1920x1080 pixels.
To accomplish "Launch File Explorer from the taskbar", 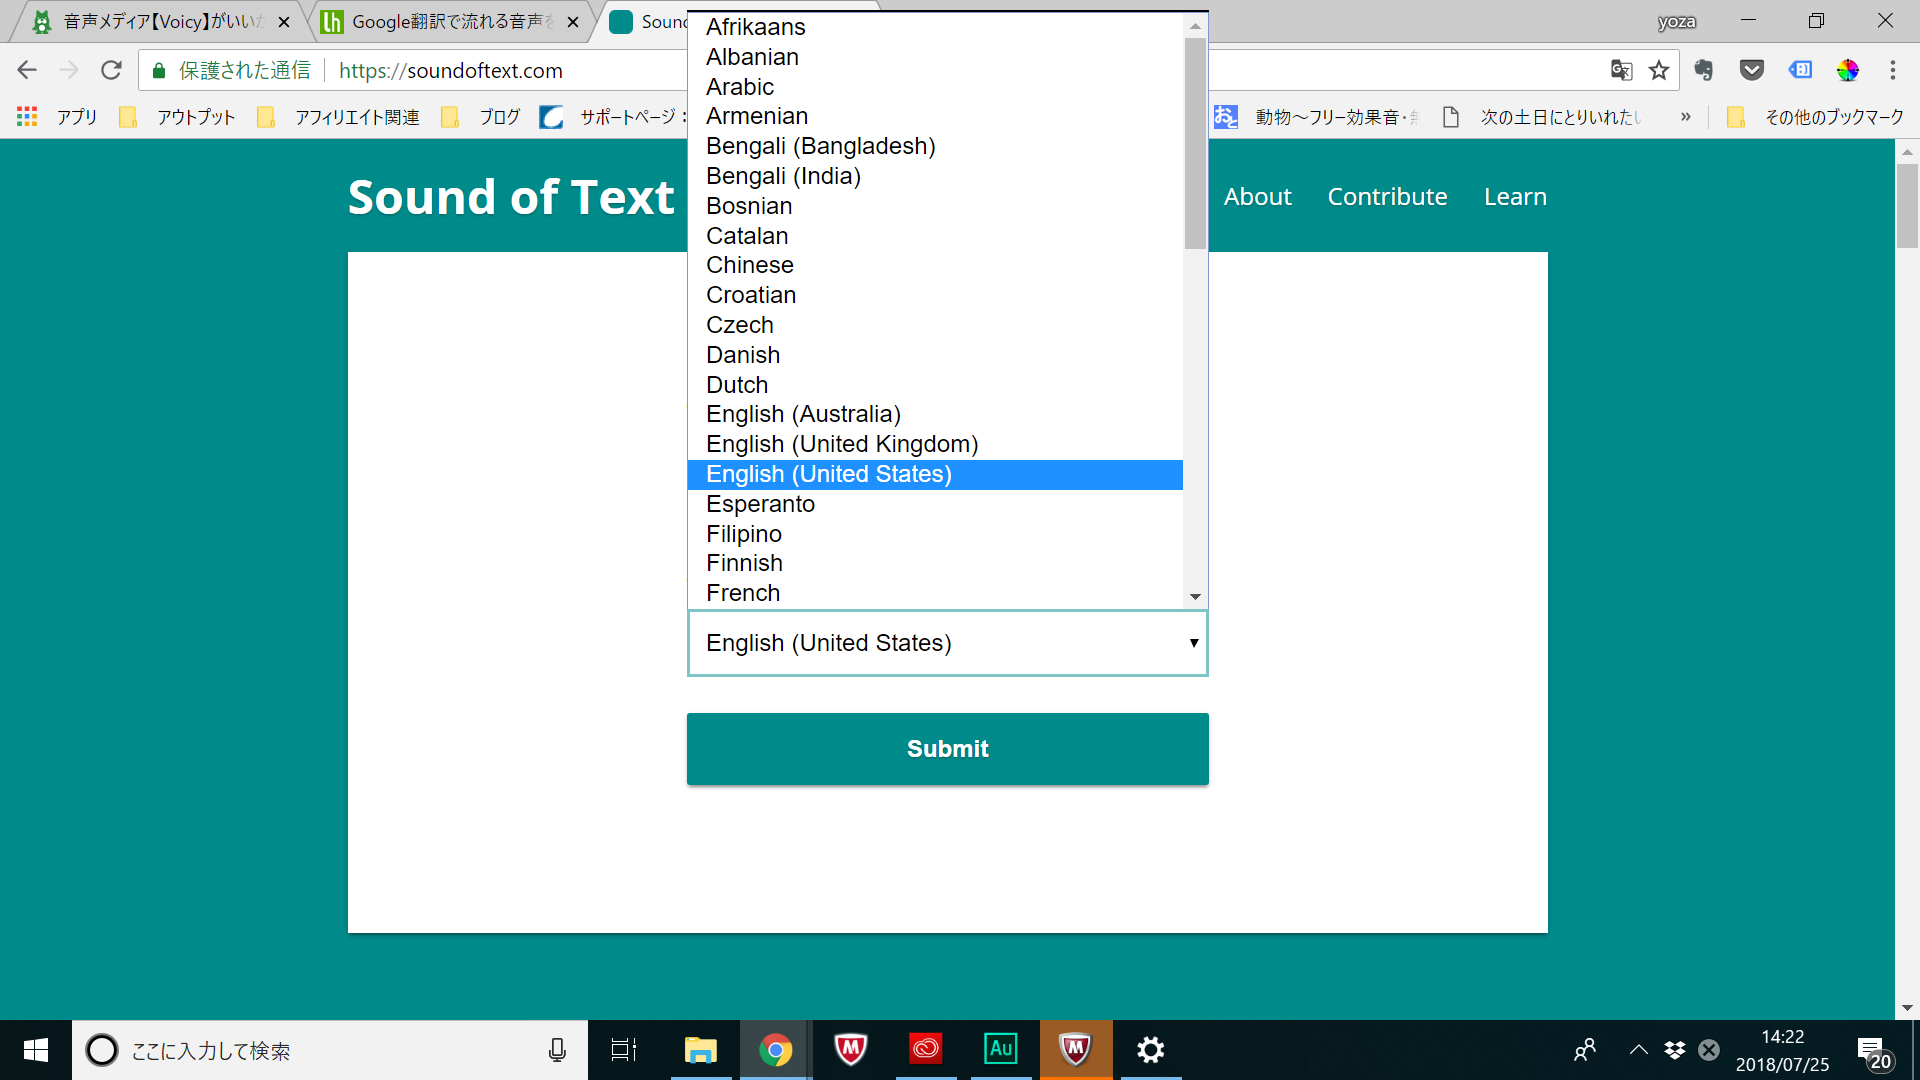I will pos(701,1050).
